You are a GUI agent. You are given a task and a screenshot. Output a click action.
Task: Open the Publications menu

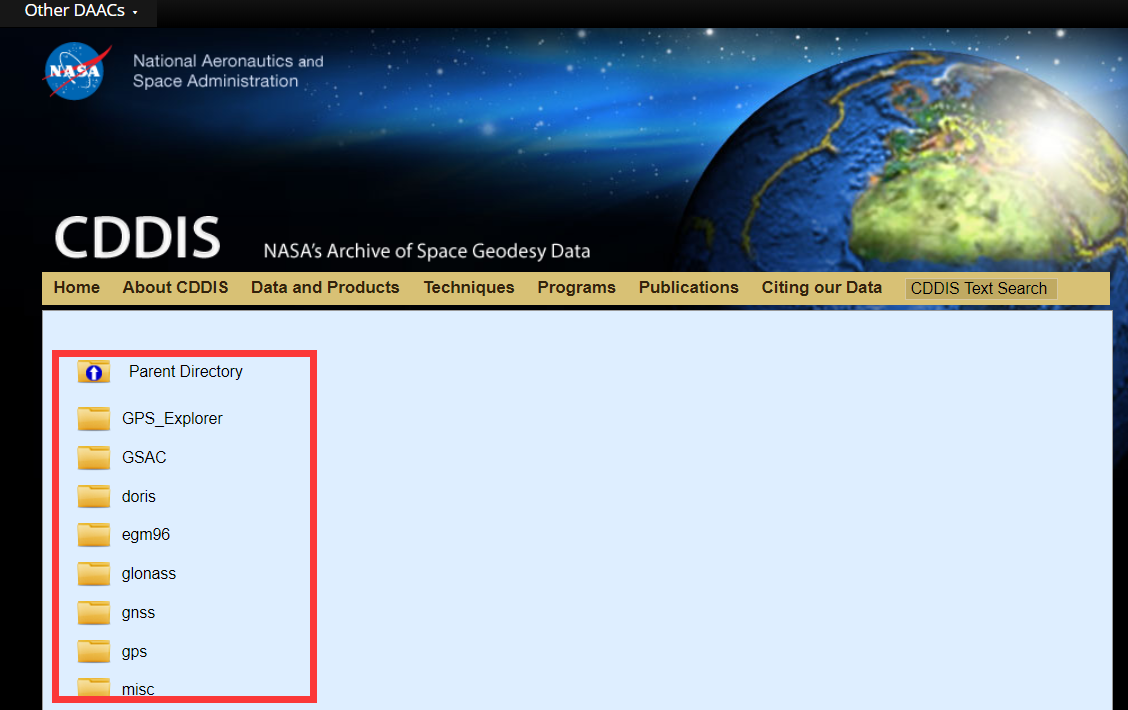pos(688,288)
